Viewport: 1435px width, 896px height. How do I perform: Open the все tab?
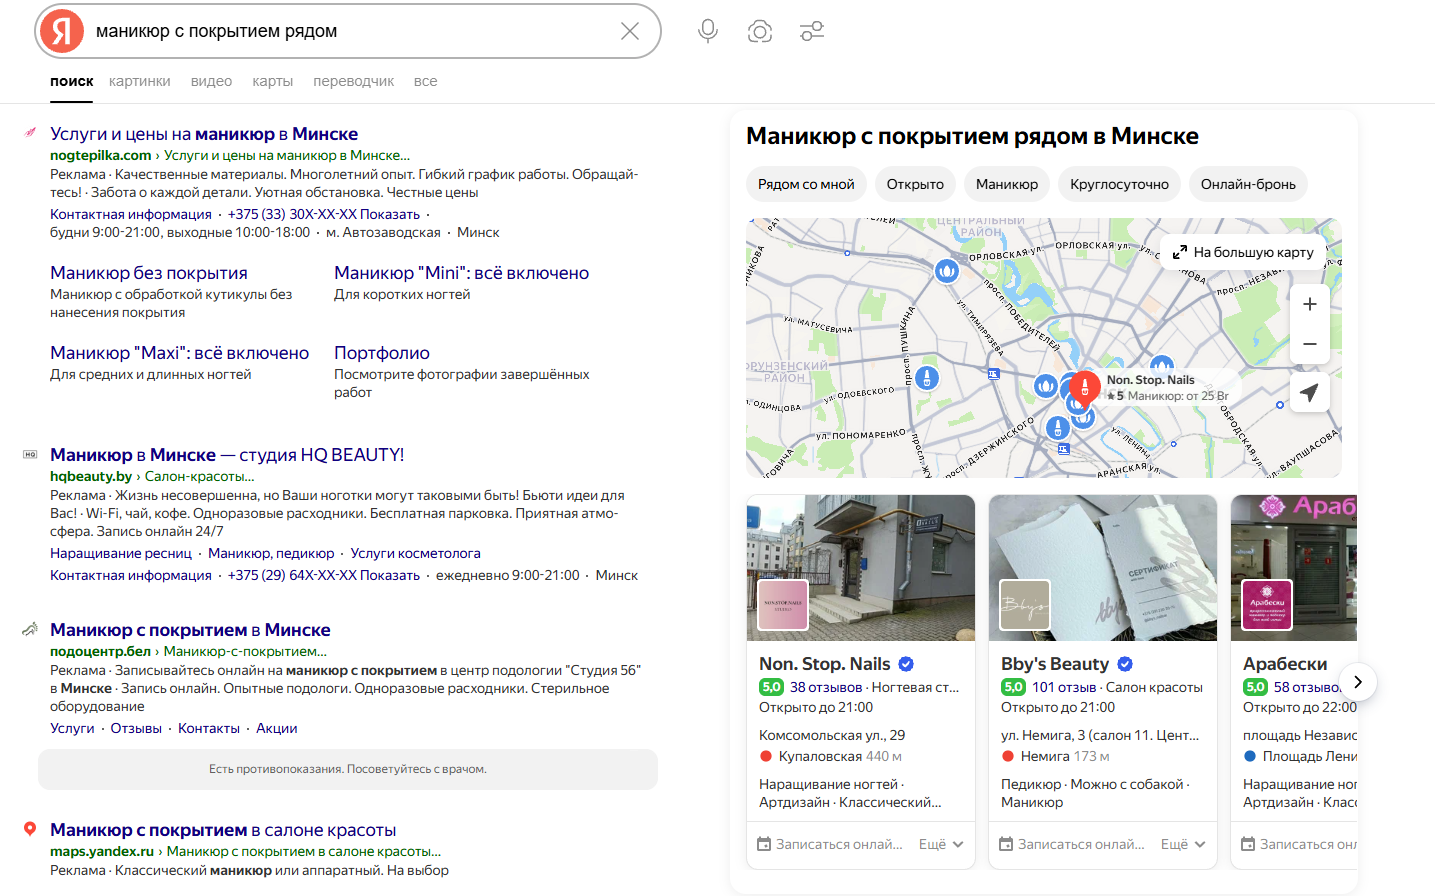tap(425, 81)
